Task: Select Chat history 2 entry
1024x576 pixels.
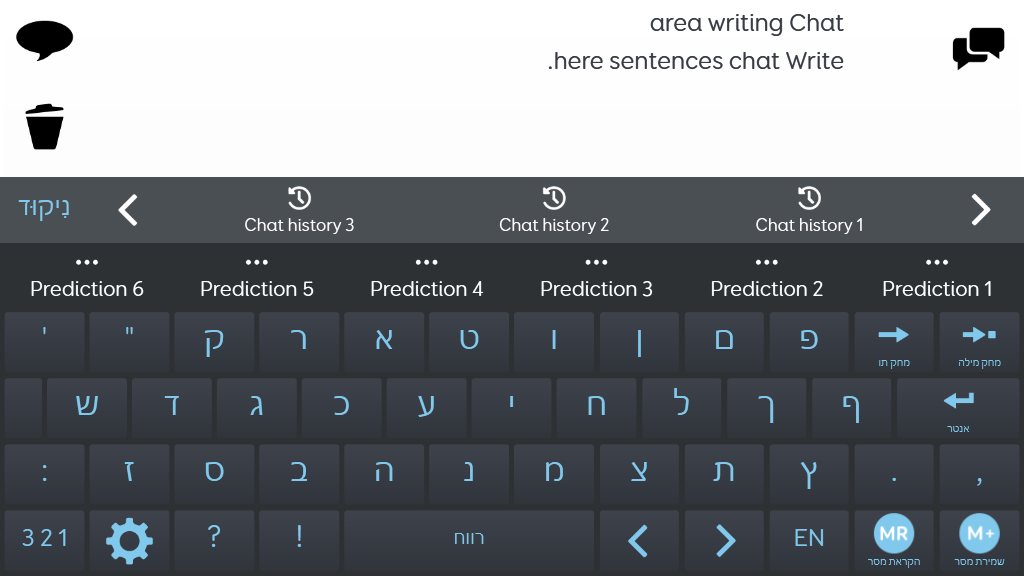Action: tap(554, 210)
